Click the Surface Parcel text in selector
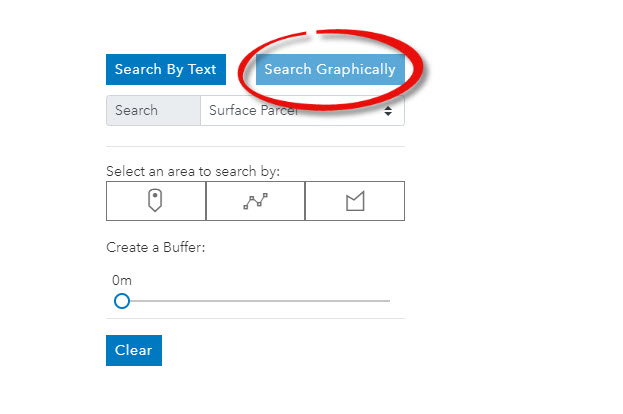Image resolution: width=623 pixels, height=414 pixels. pos(253,110)
